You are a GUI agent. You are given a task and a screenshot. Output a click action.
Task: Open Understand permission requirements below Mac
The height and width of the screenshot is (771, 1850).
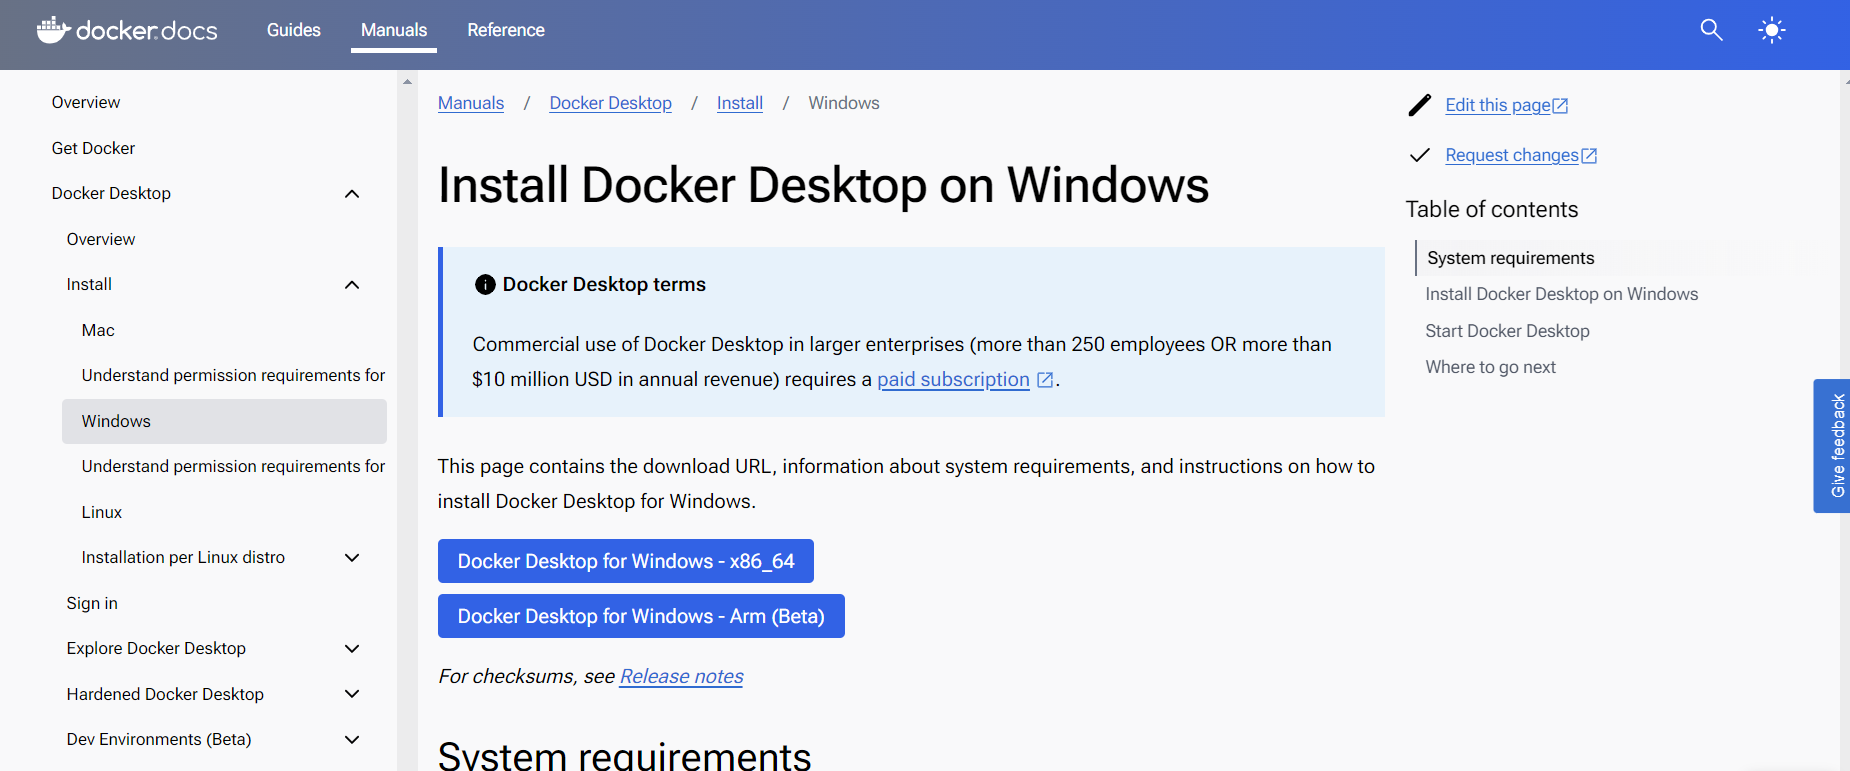coord(233,375)
